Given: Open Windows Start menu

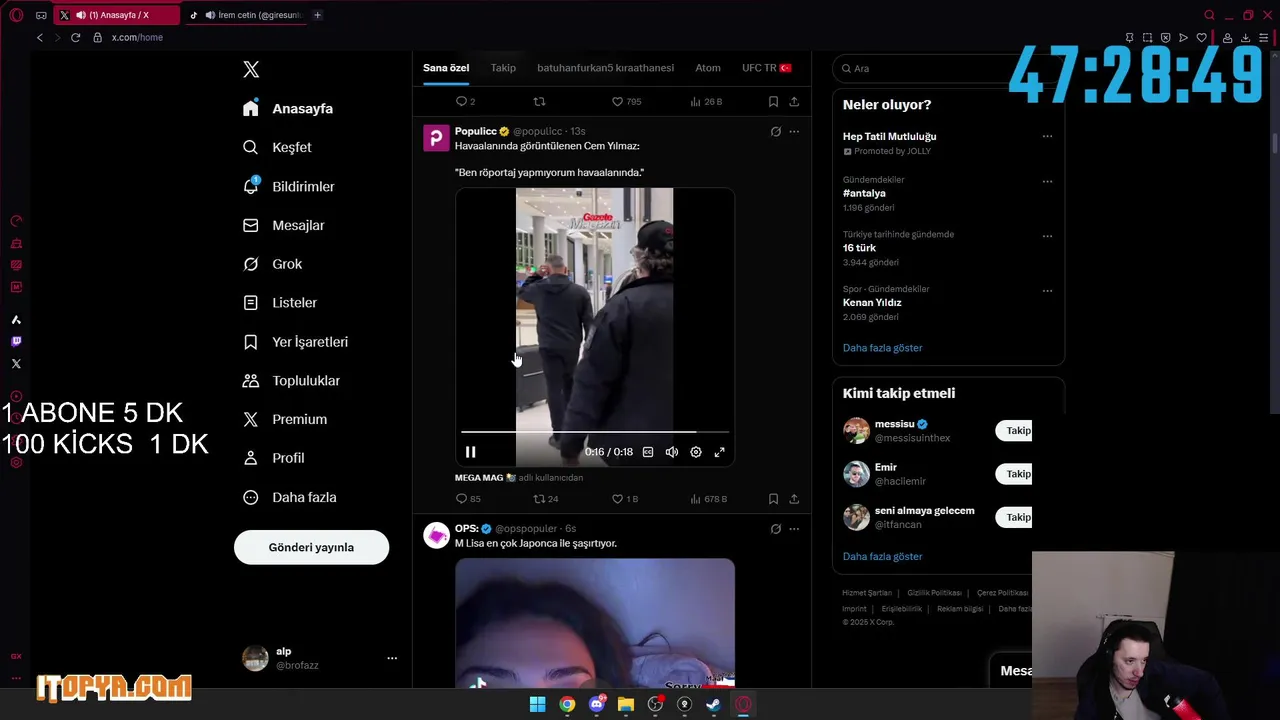Looking at the screenshot, I should pyautogui.click(x=537, y=704).
